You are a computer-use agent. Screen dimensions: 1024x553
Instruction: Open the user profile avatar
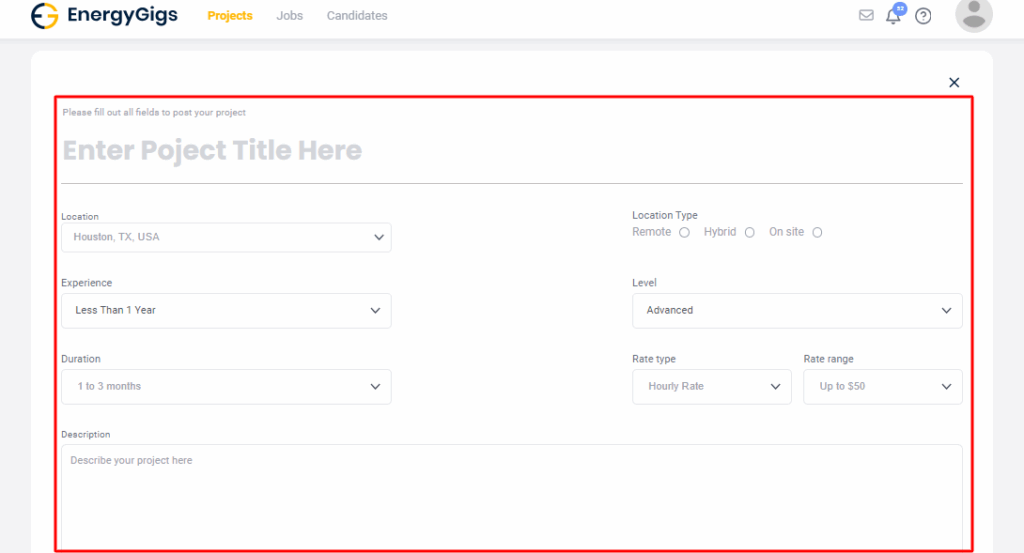tap(973, 15)
